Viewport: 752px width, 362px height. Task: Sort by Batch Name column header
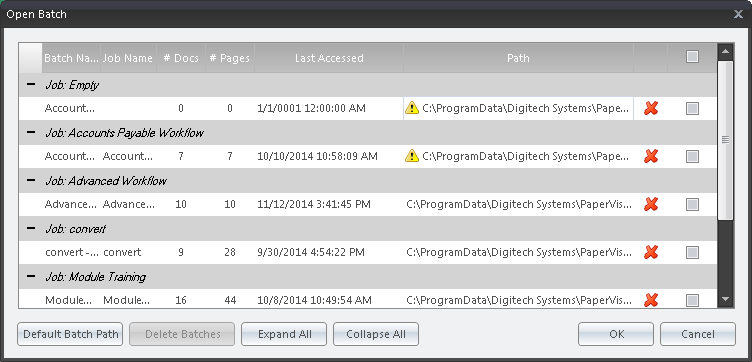point(71,58)
